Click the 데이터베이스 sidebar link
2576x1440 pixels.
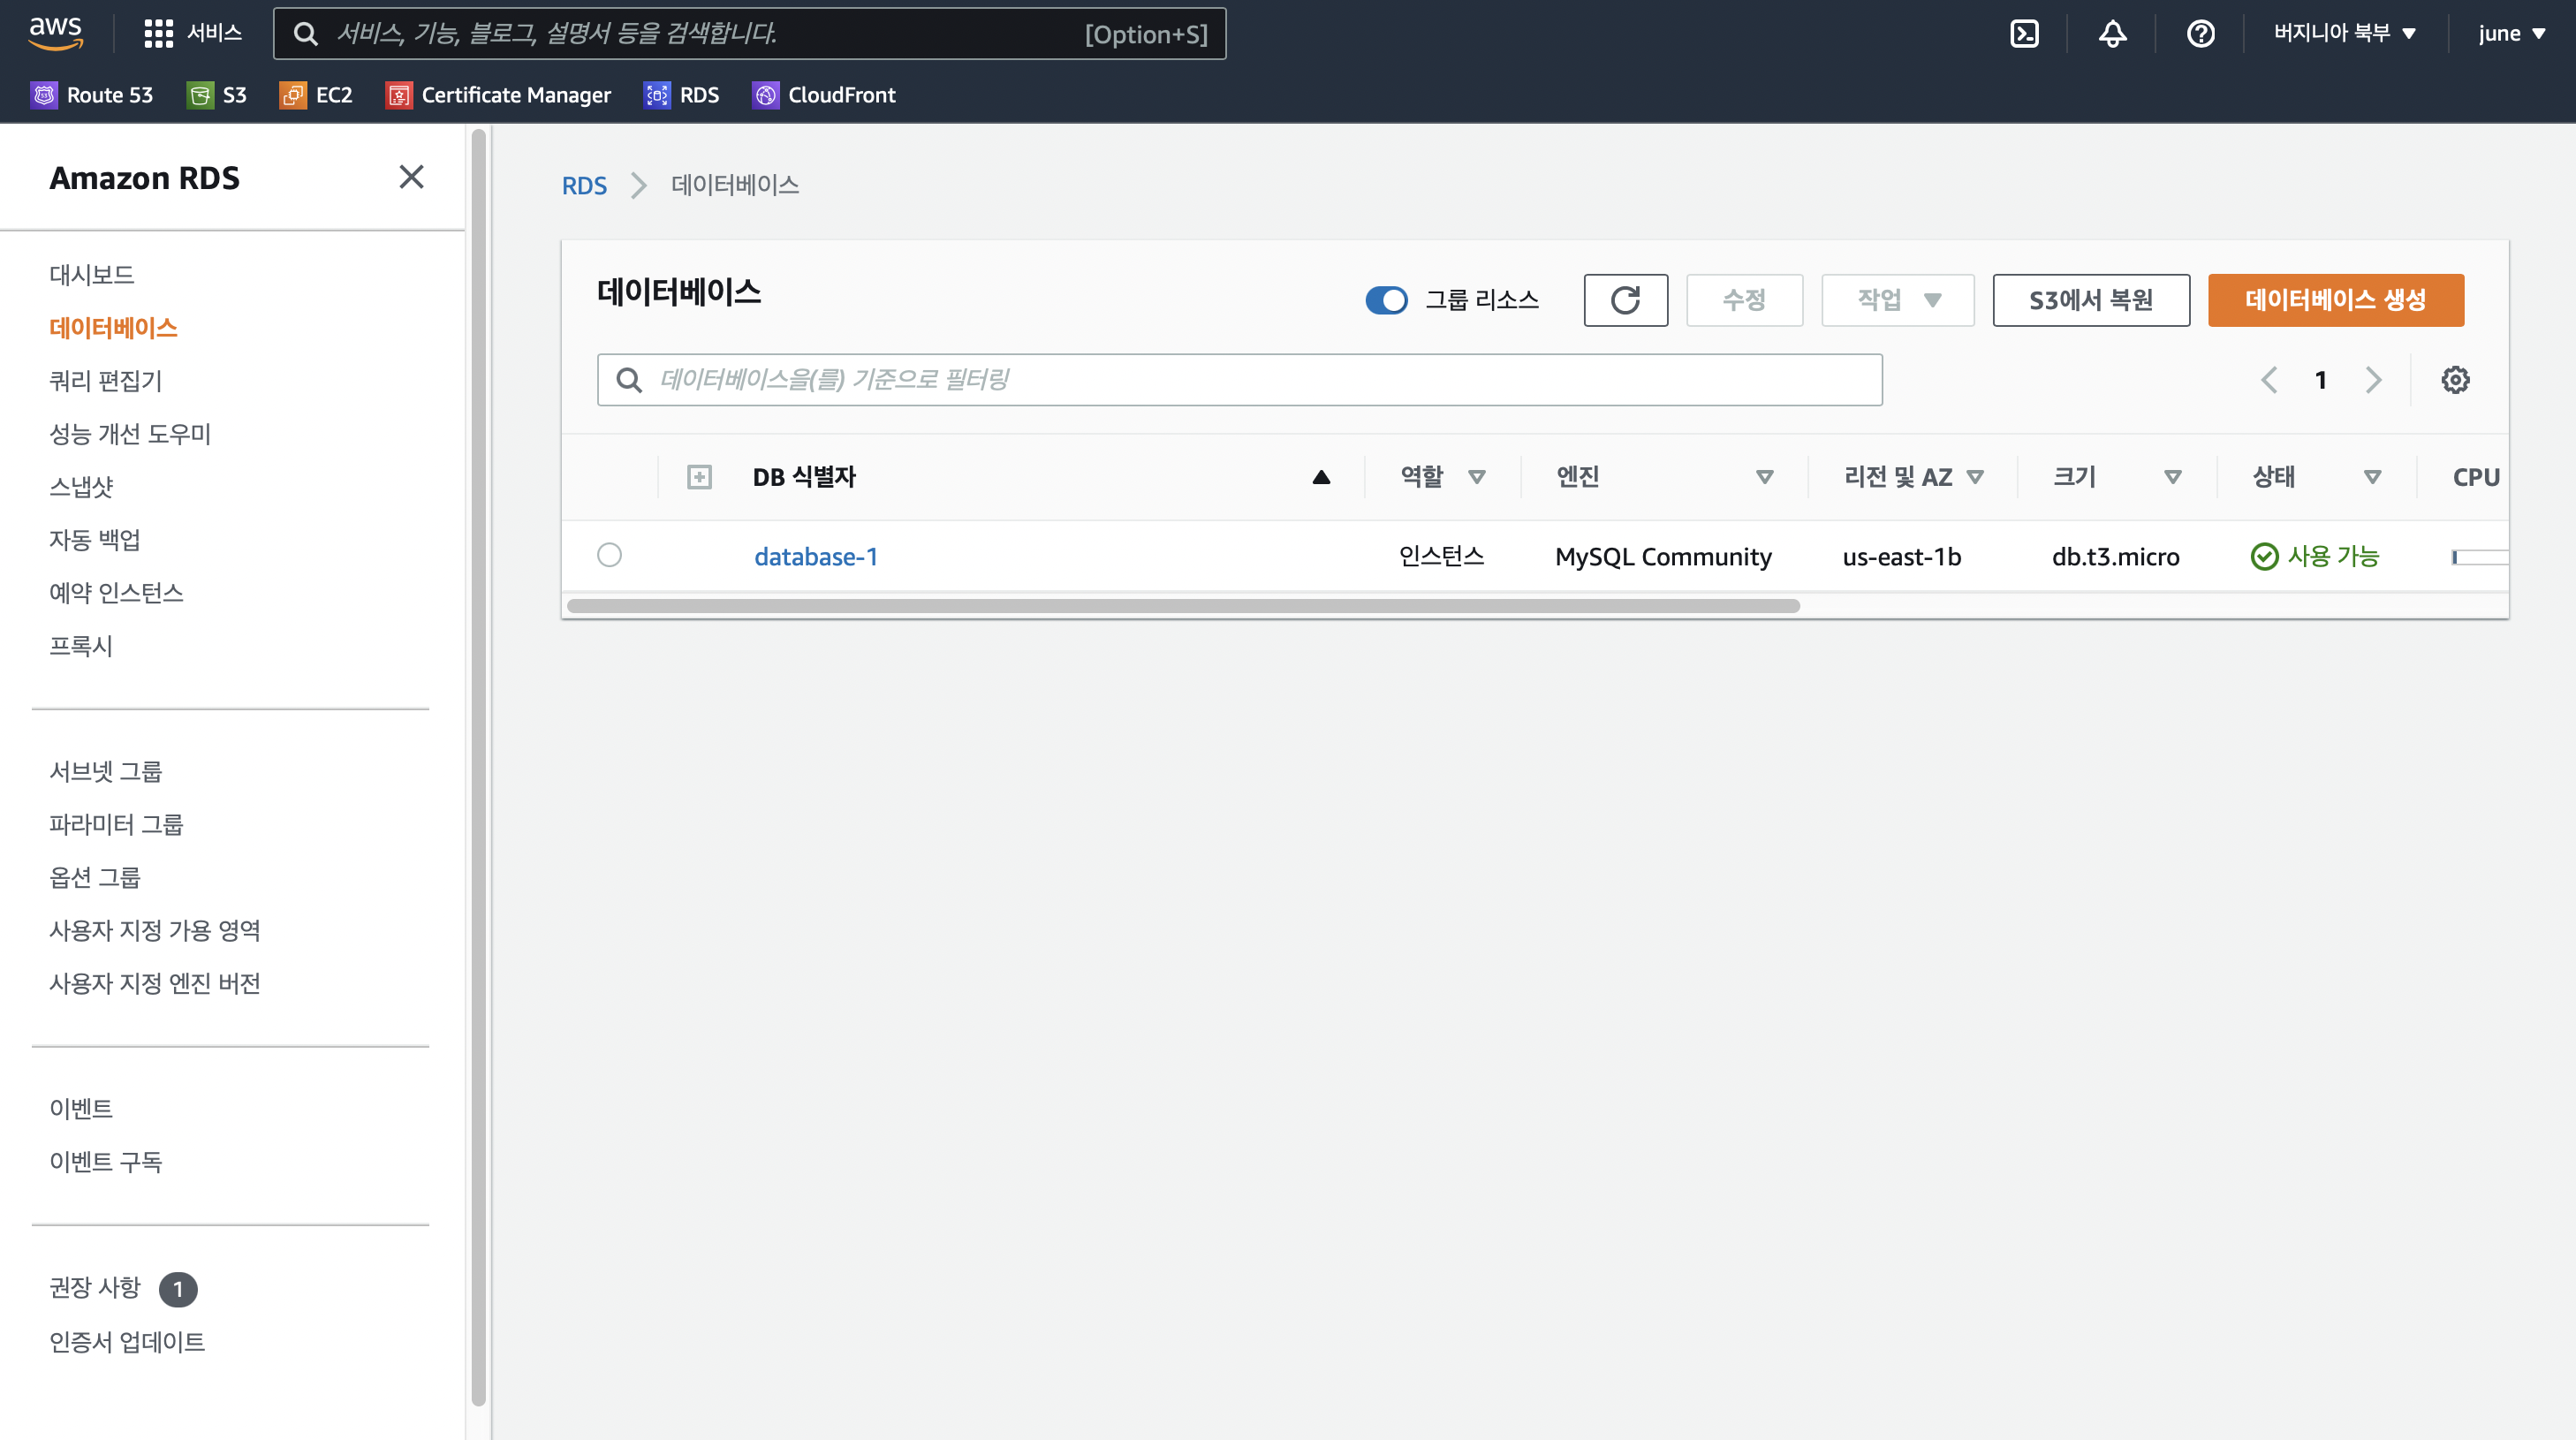113,328
